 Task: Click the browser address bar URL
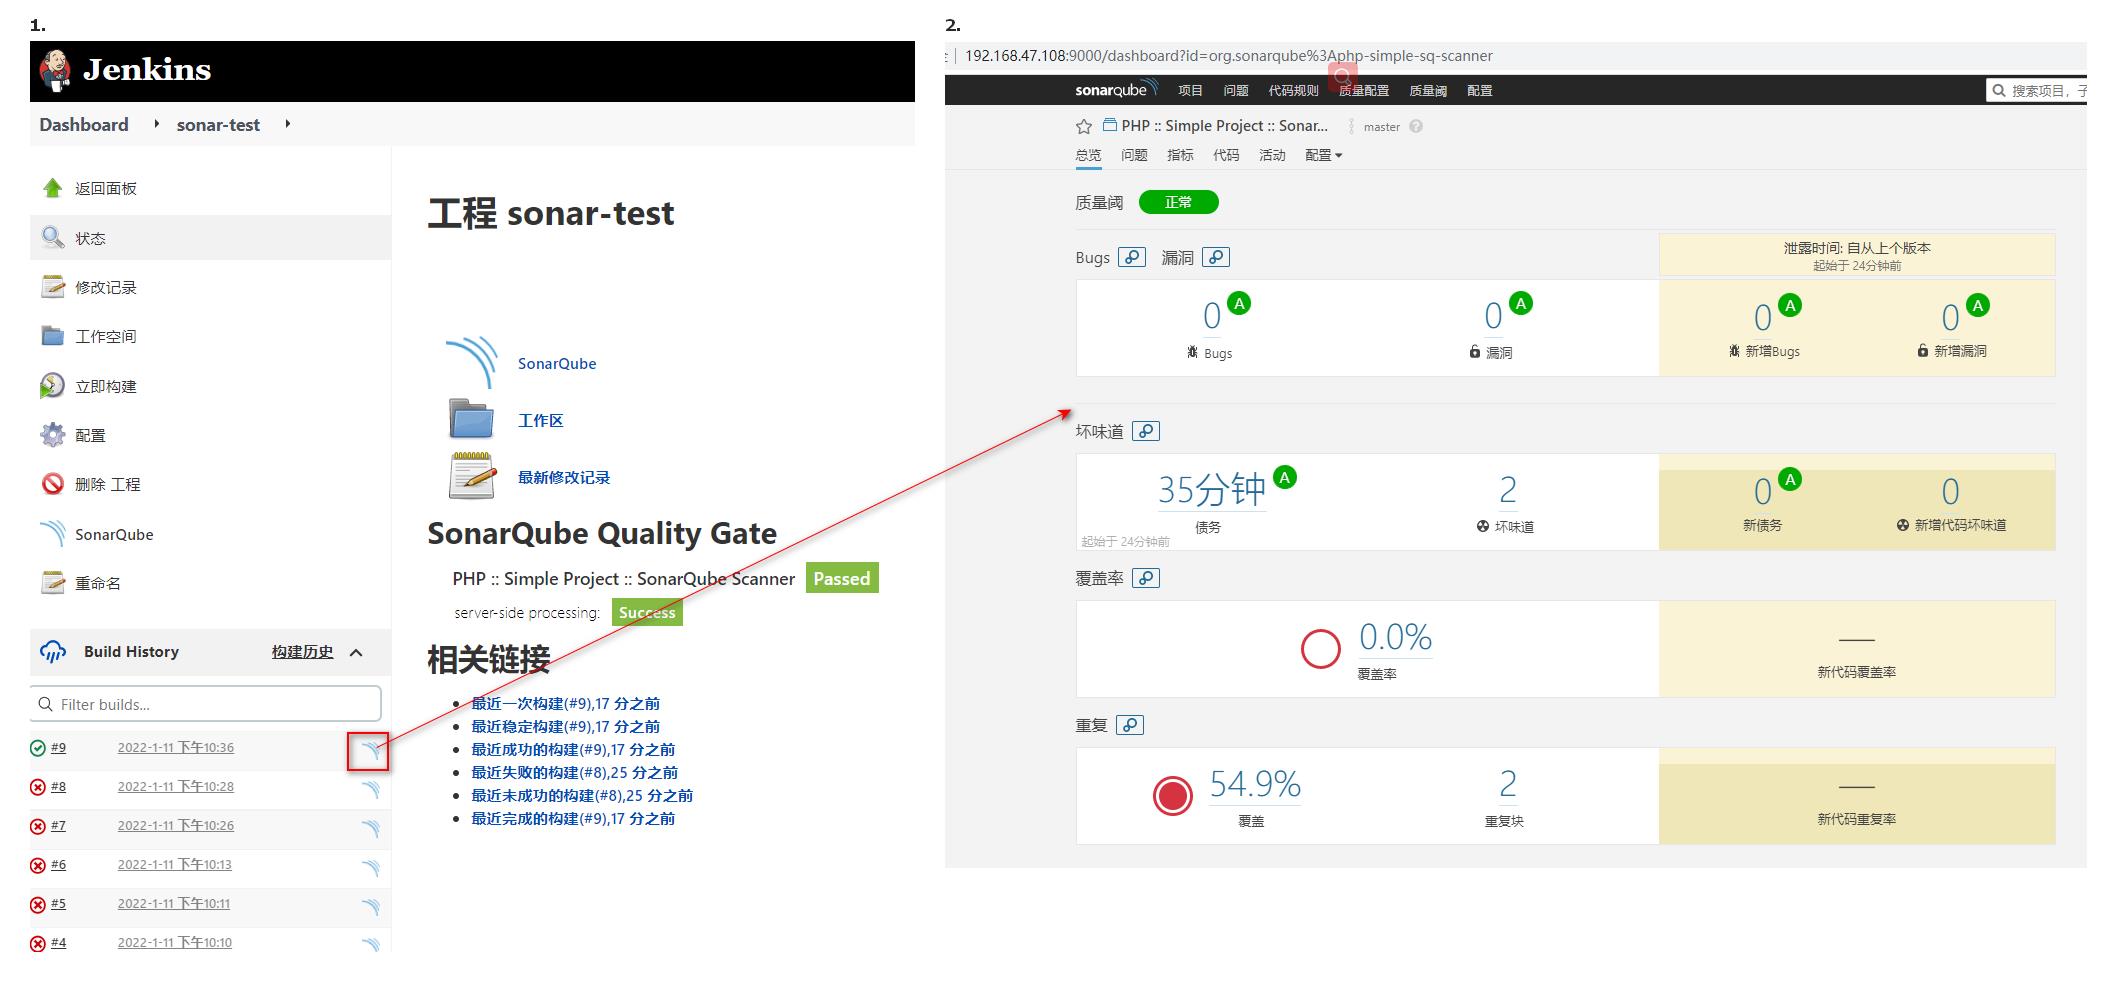(1228, 56)
